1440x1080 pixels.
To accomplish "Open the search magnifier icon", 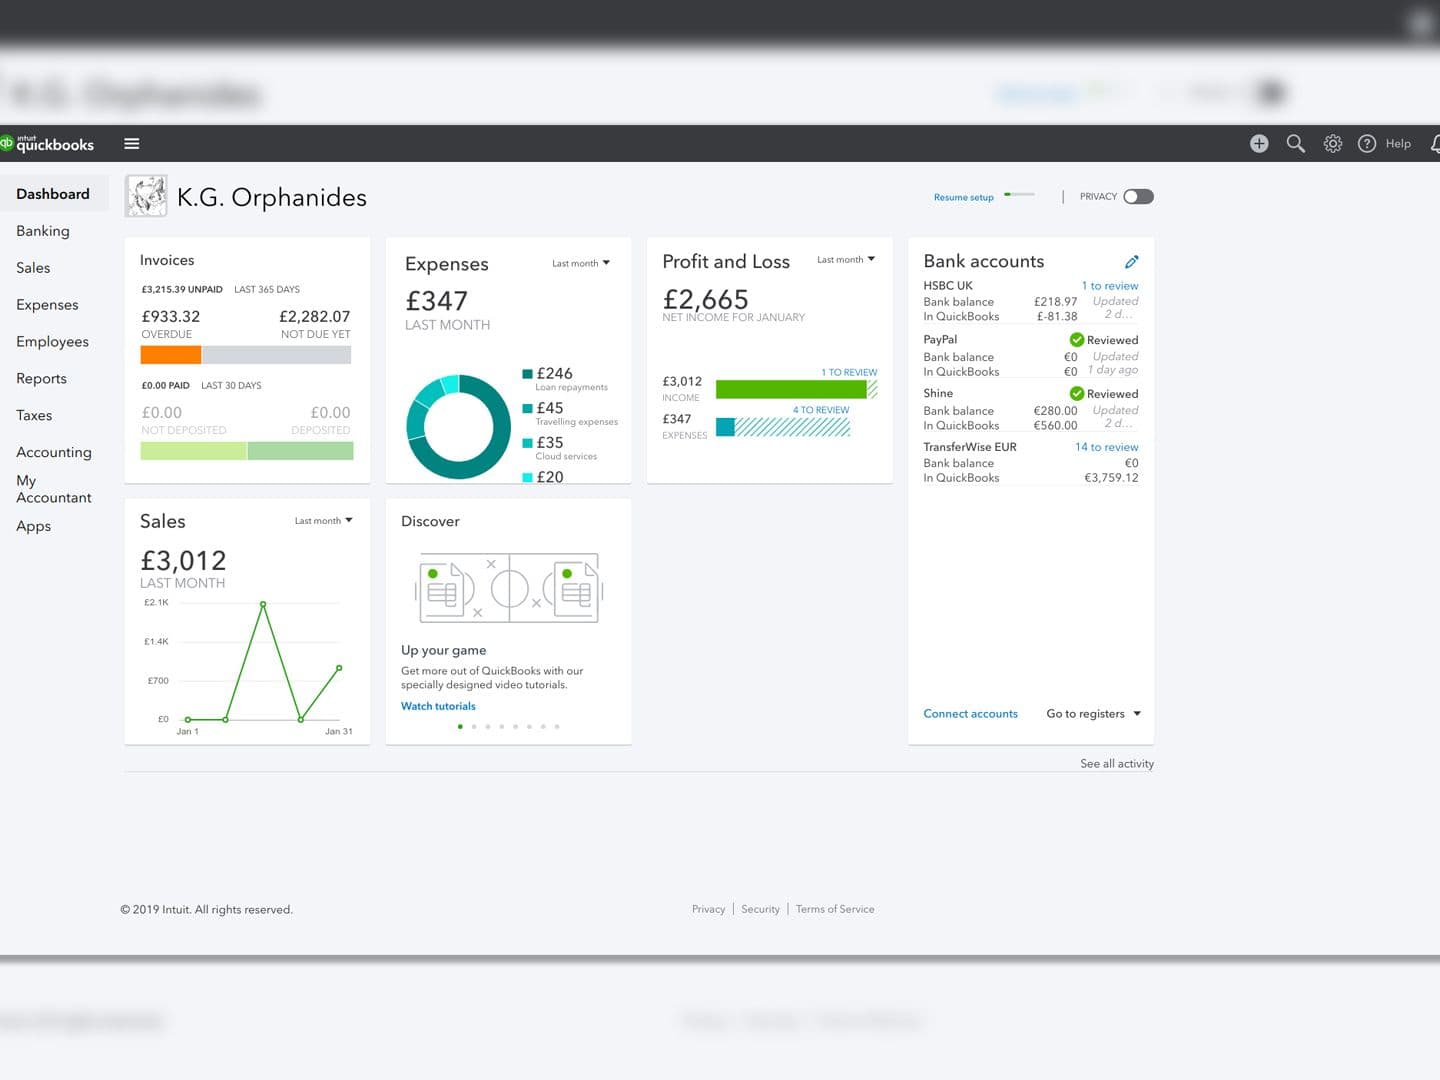I will pos(1296,144).
